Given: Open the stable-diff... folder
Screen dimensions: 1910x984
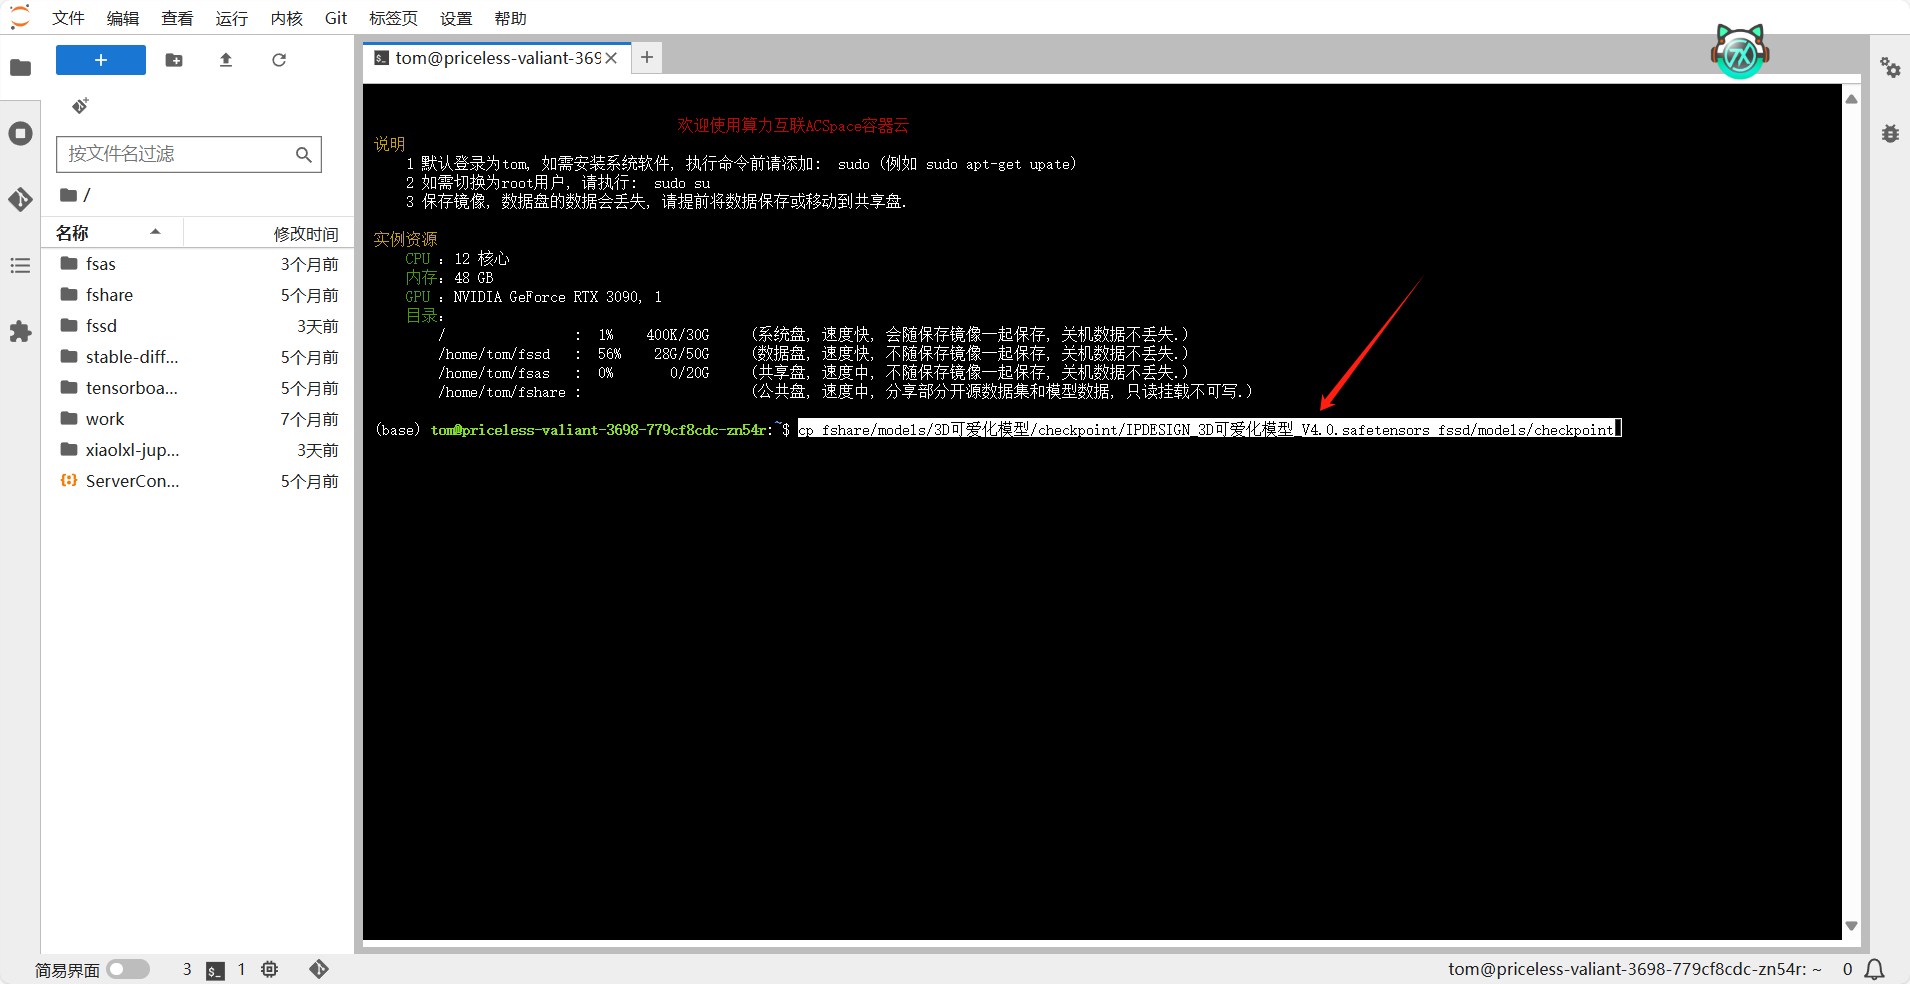Looking at the screenshot, I should tap(198, 357).
